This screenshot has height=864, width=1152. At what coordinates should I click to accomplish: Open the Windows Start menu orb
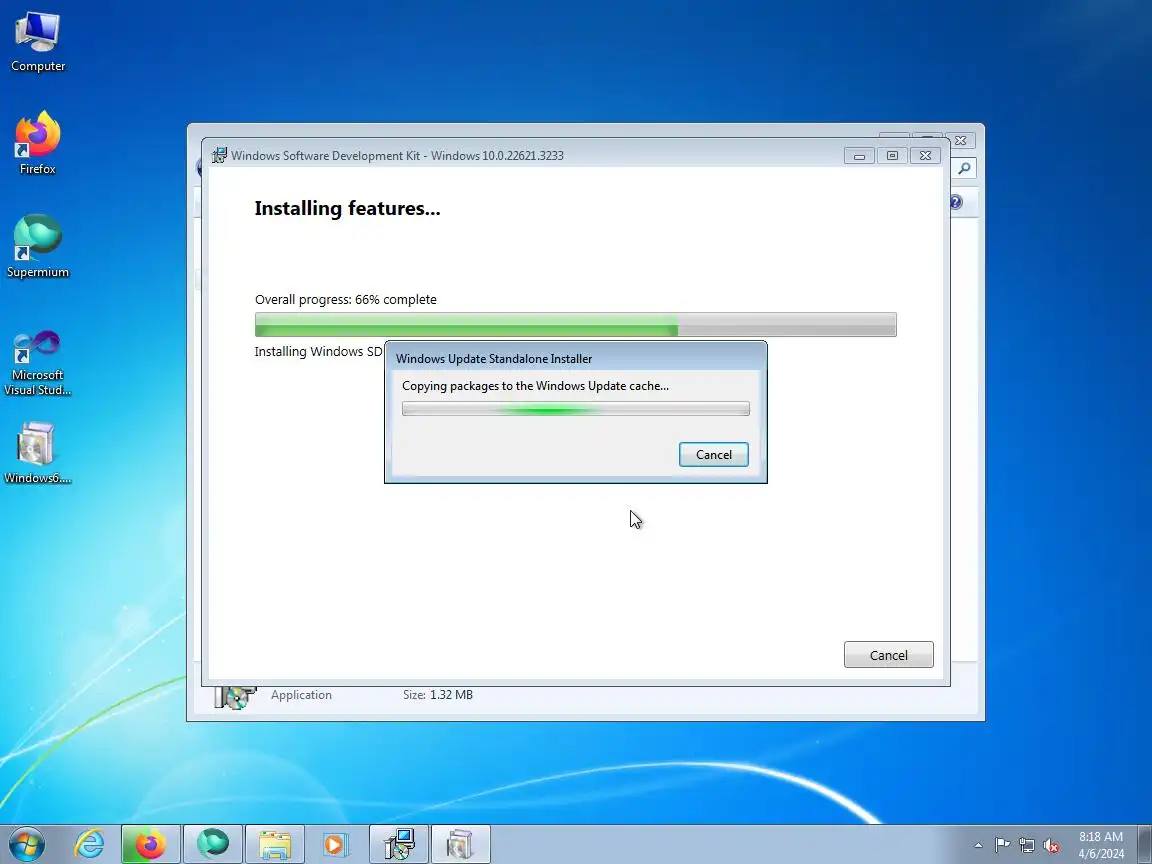click(x=26, y=844)
